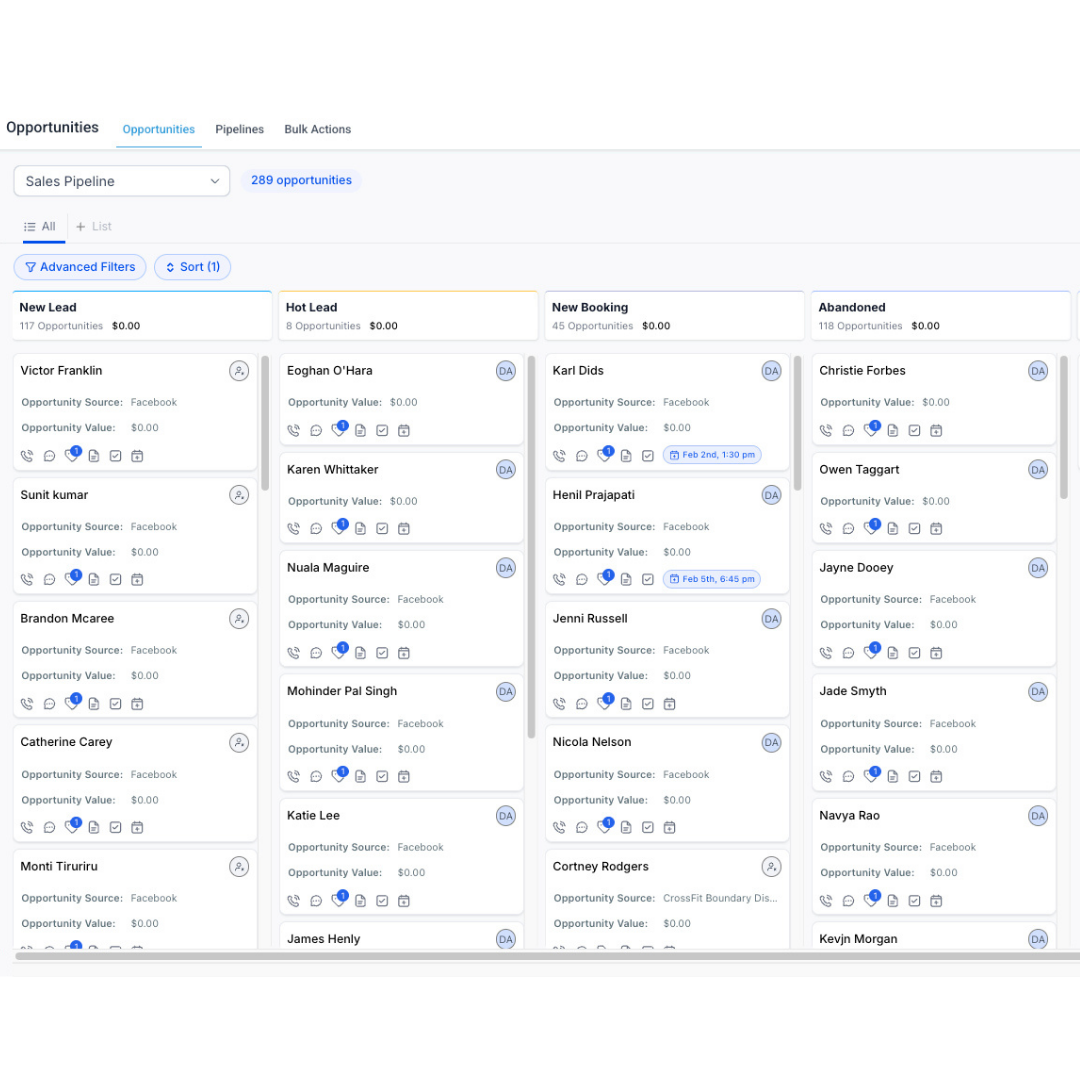The height and width of the screenshot is (1080, 1080).
Task: Click the New Booking column scrollbar
Action: point(798,423)
